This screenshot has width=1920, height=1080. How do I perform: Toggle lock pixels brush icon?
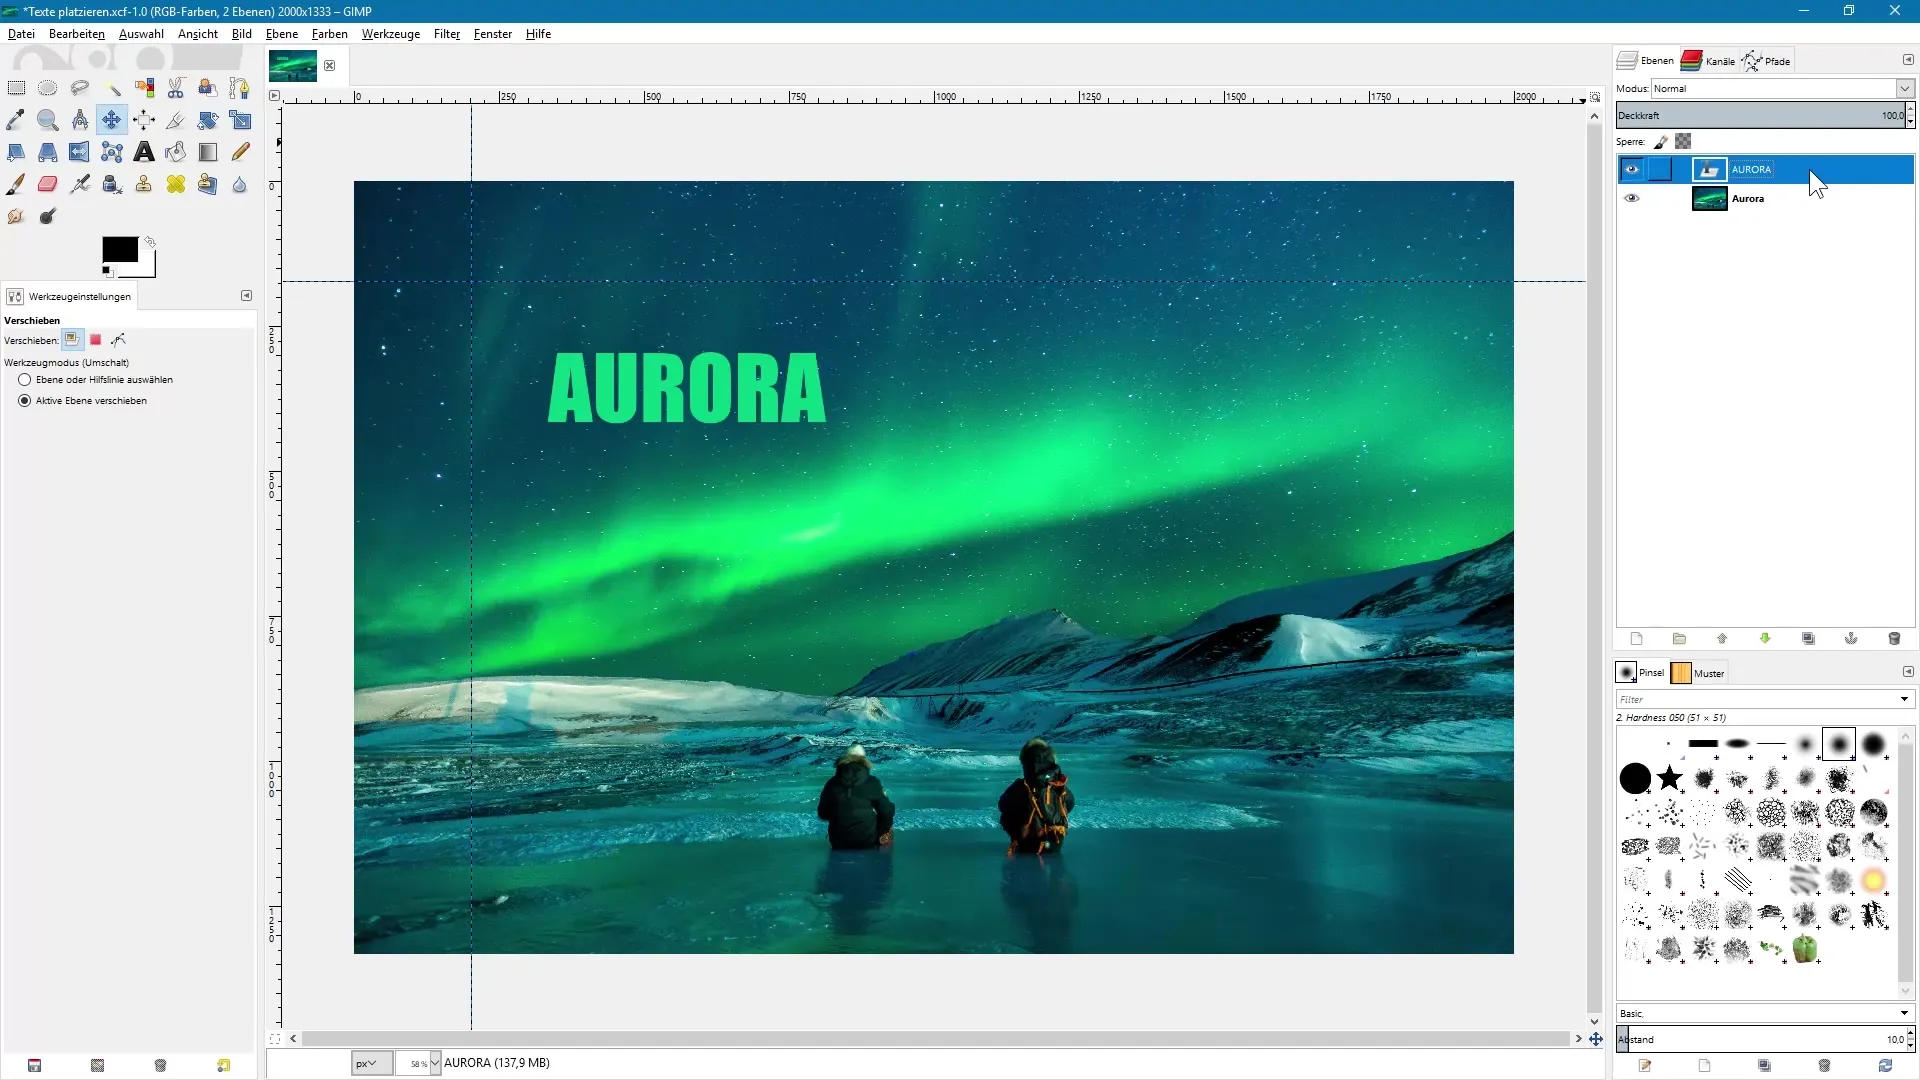click(1661, 142)
